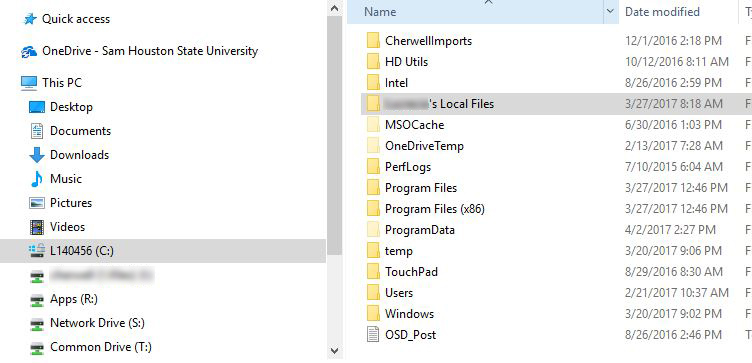Open the Name column filter dropdown arrow
Viewport: 752px width, 363px height.
click(x=610, y=12)
